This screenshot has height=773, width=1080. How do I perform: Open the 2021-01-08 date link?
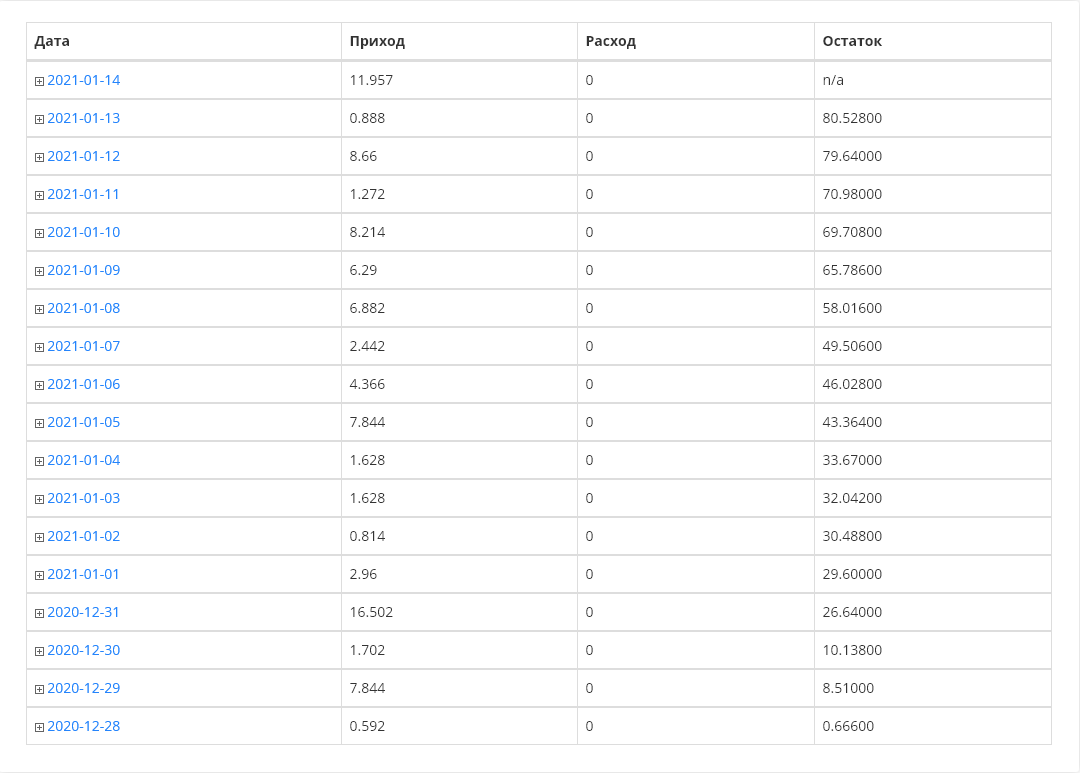[83, 308]
